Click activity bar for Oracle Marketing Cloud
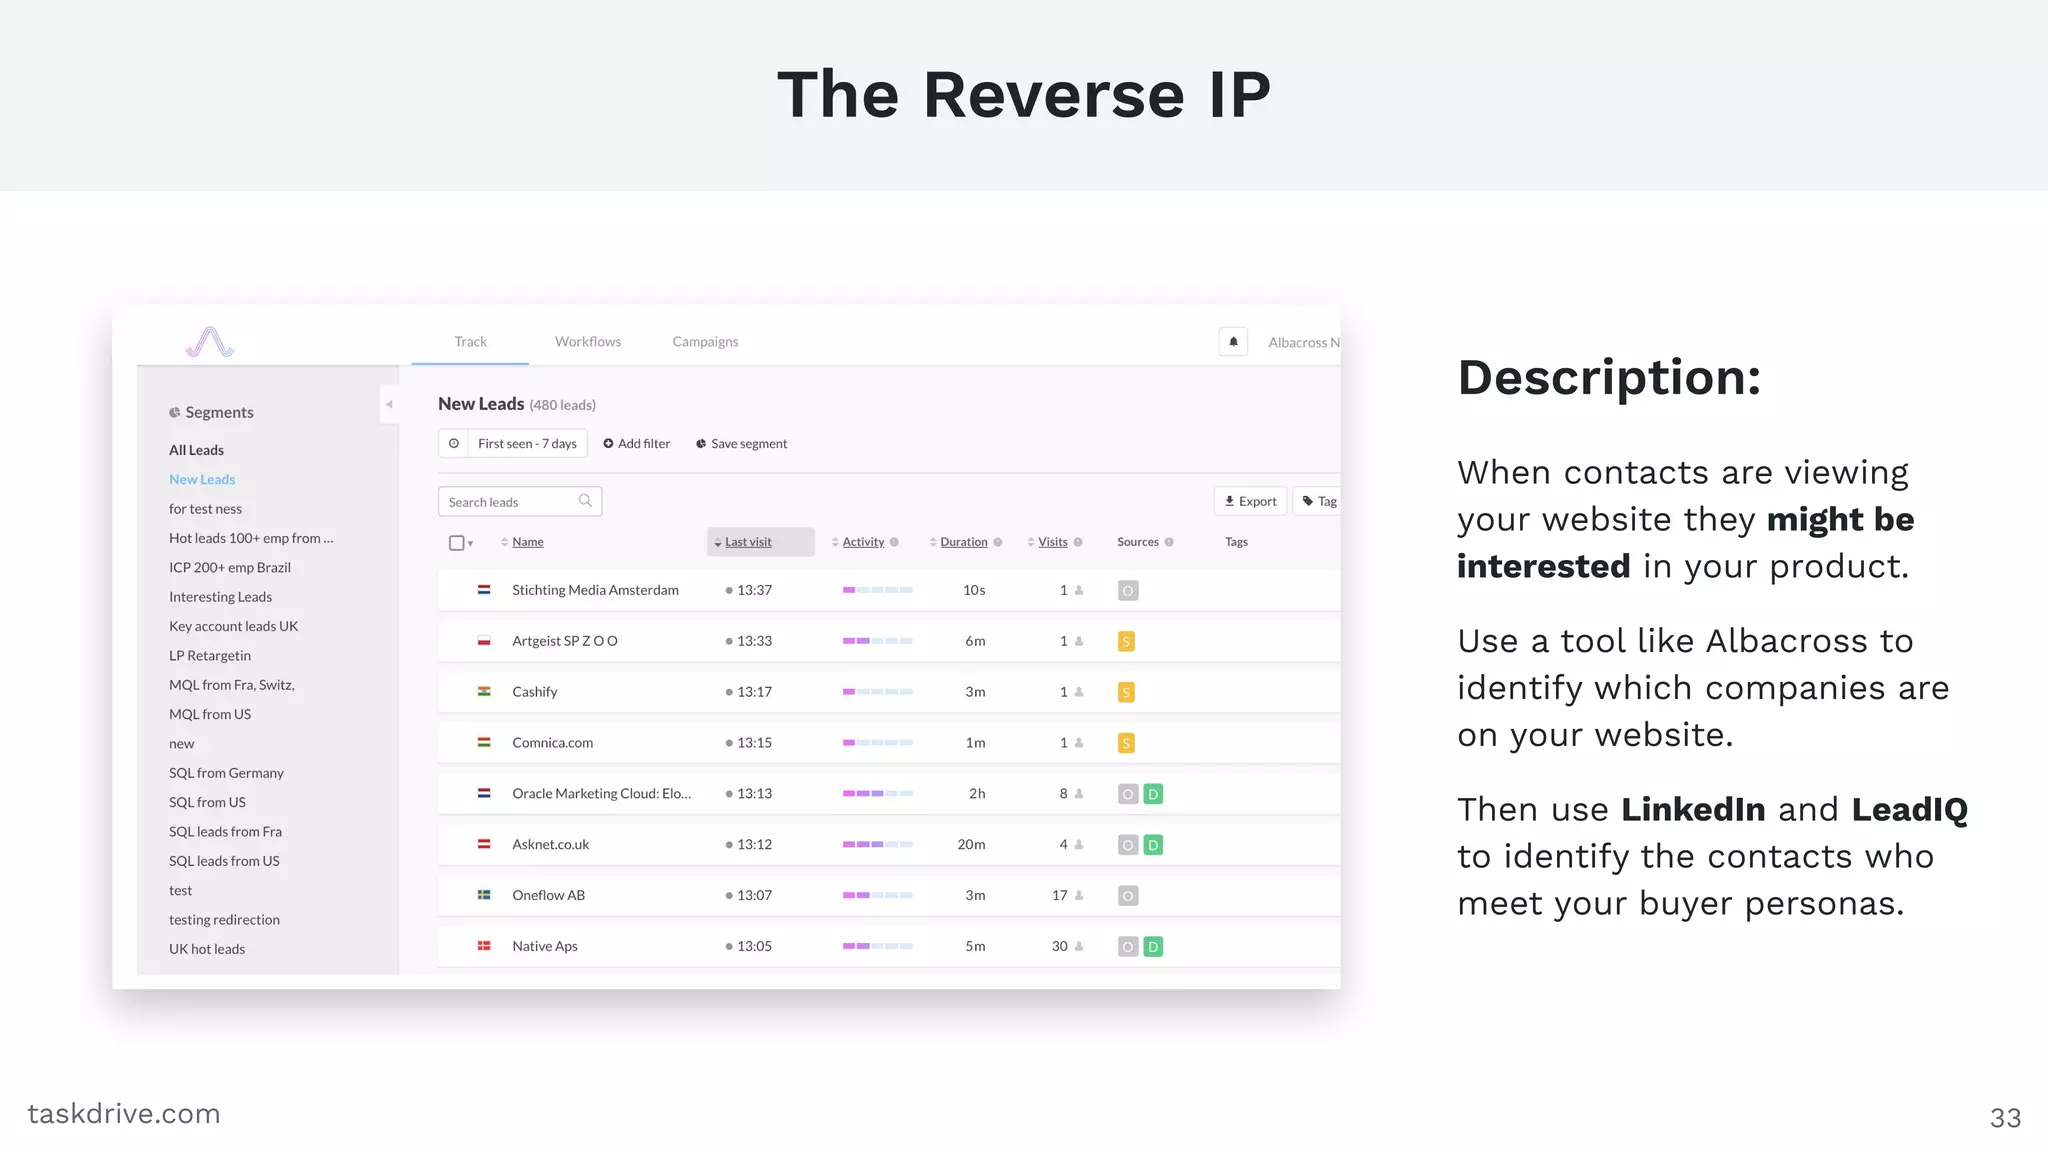2048x1152 pixels. pyautogui.click(x=877, y=793)
